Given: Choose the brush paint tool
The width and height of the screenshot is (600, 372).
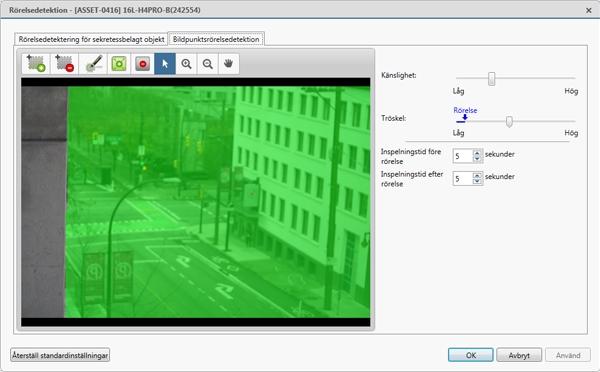Looking at the screenshot, I should pos(94,64).
